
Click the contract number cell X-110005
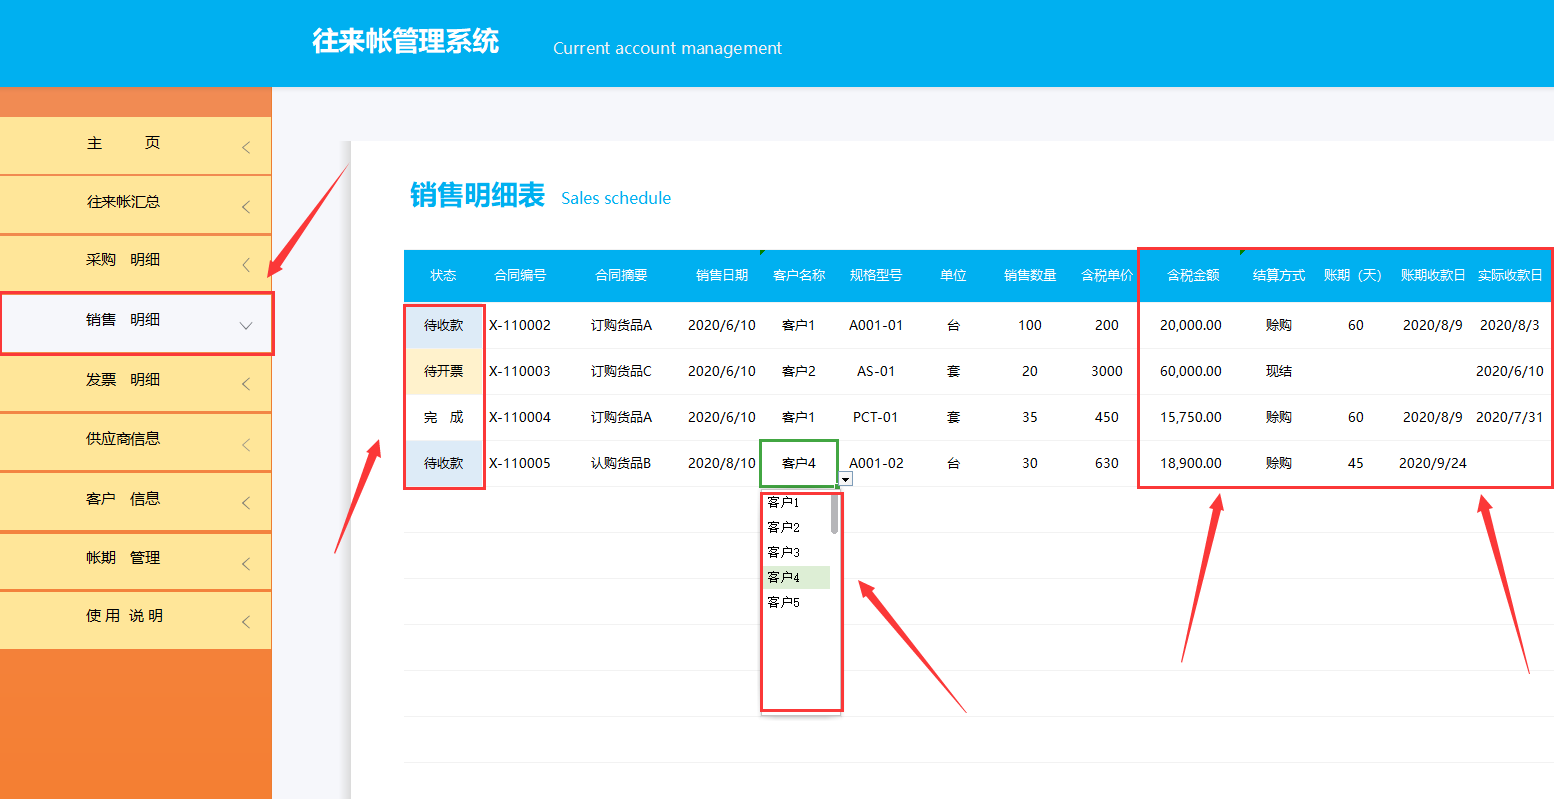[522, 463]
